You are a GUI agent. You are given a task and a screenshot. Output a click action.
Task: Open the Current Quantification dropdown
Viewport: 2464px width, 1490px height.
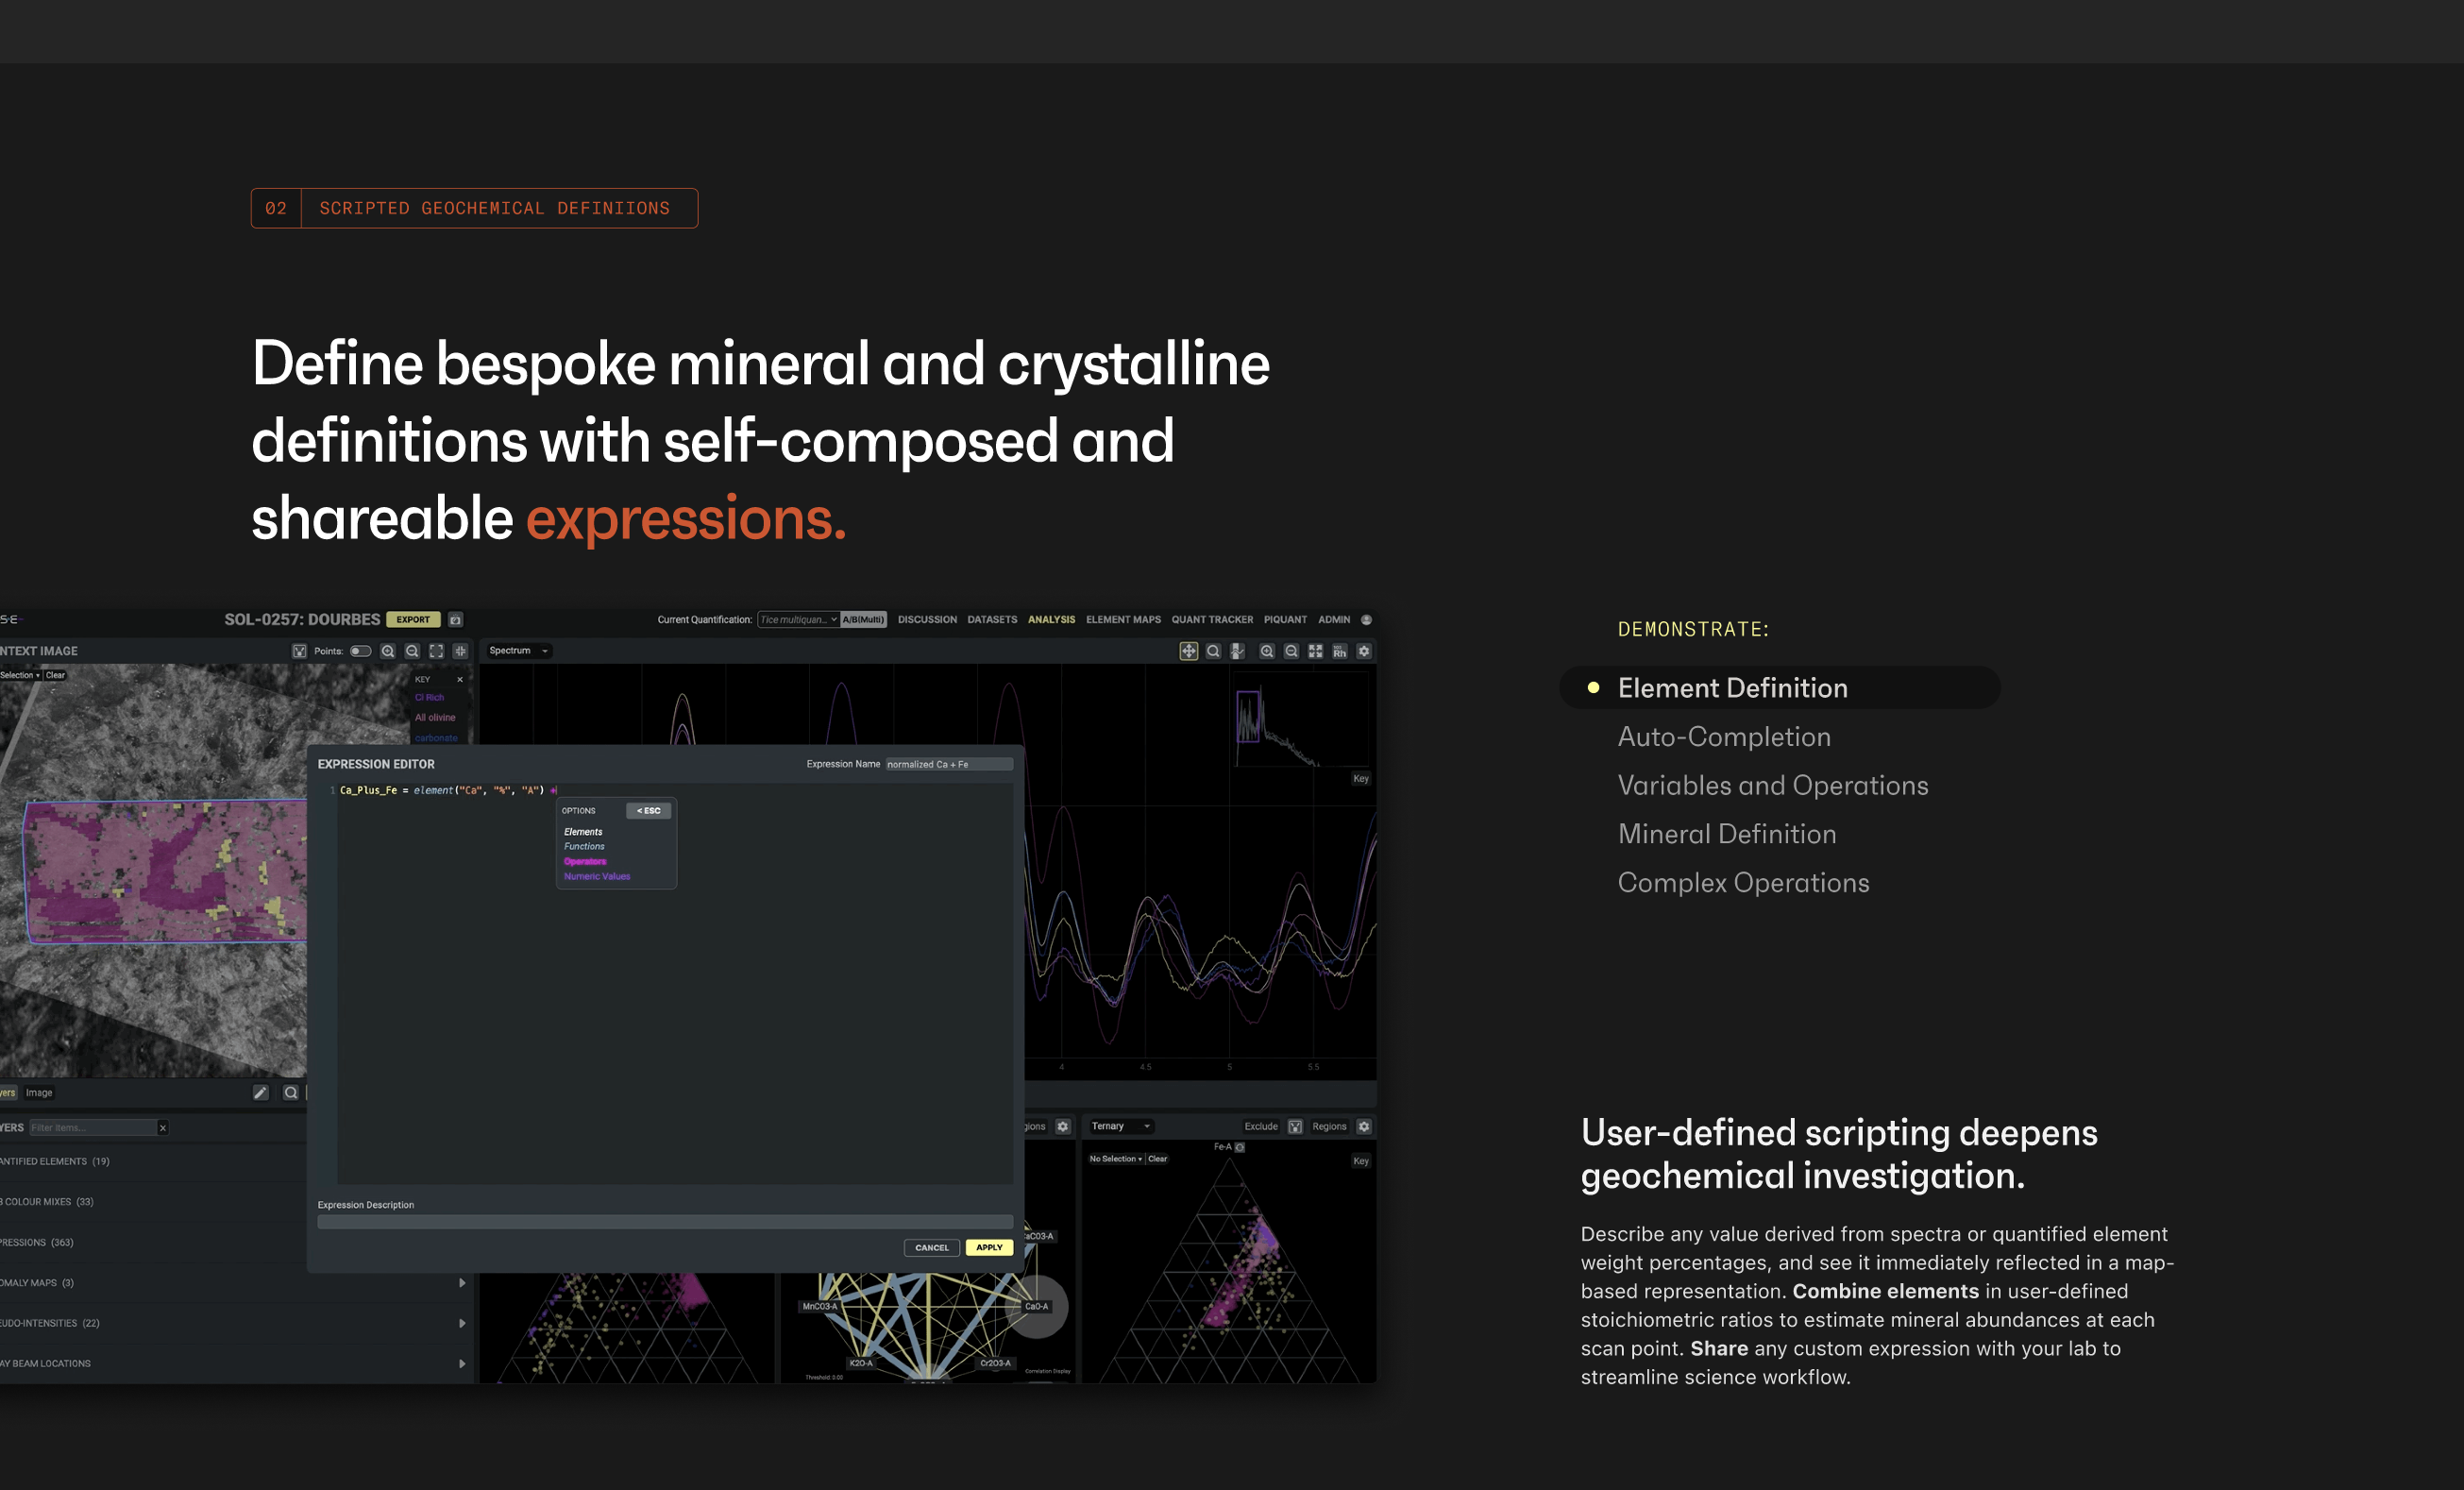[799, 620]
